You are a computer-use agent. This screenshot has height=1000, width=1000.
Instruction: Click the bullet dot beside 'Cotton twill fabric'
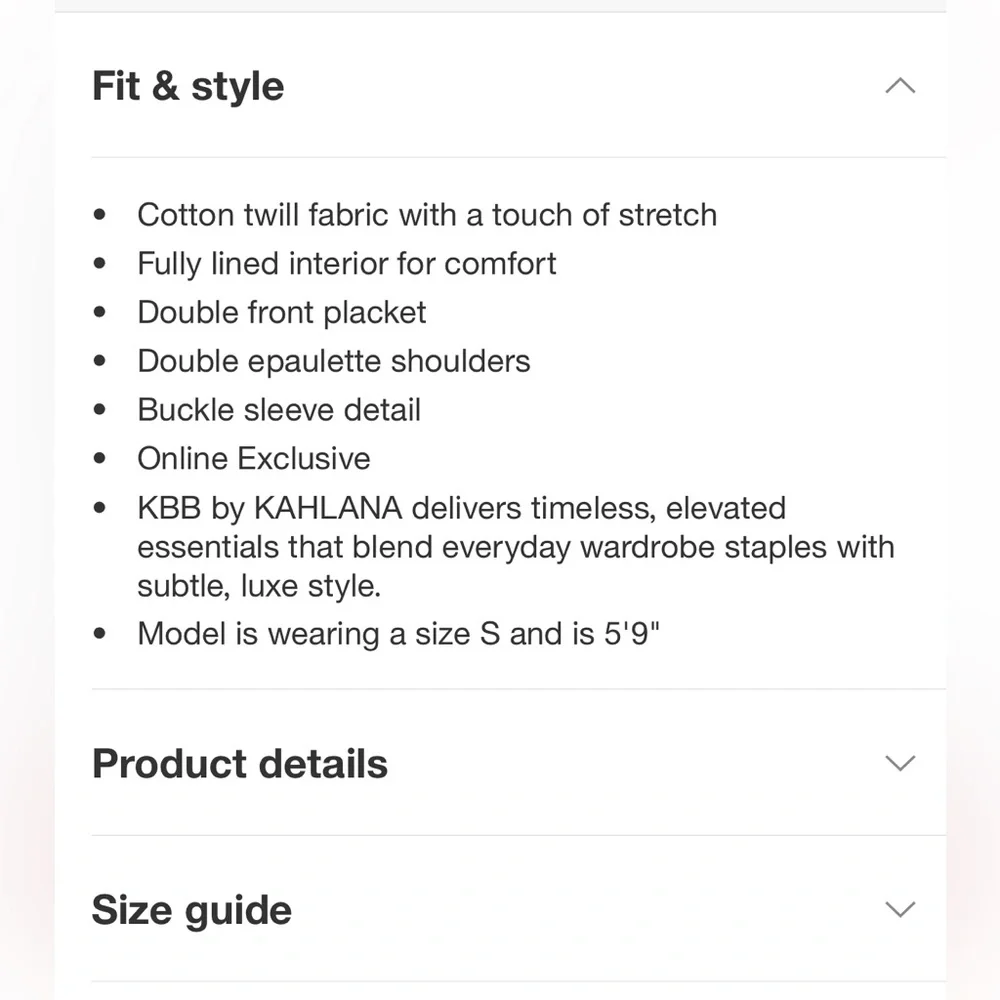coord(99,215)
